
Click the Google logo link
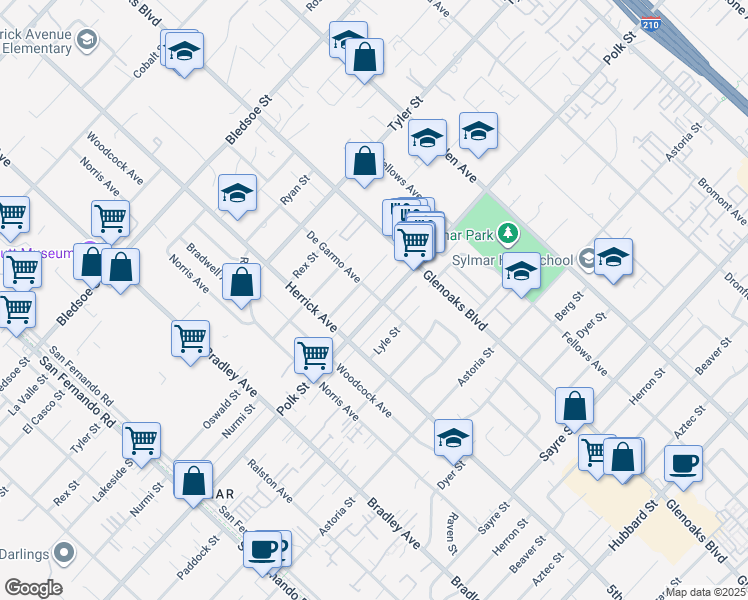click(34, 588)
